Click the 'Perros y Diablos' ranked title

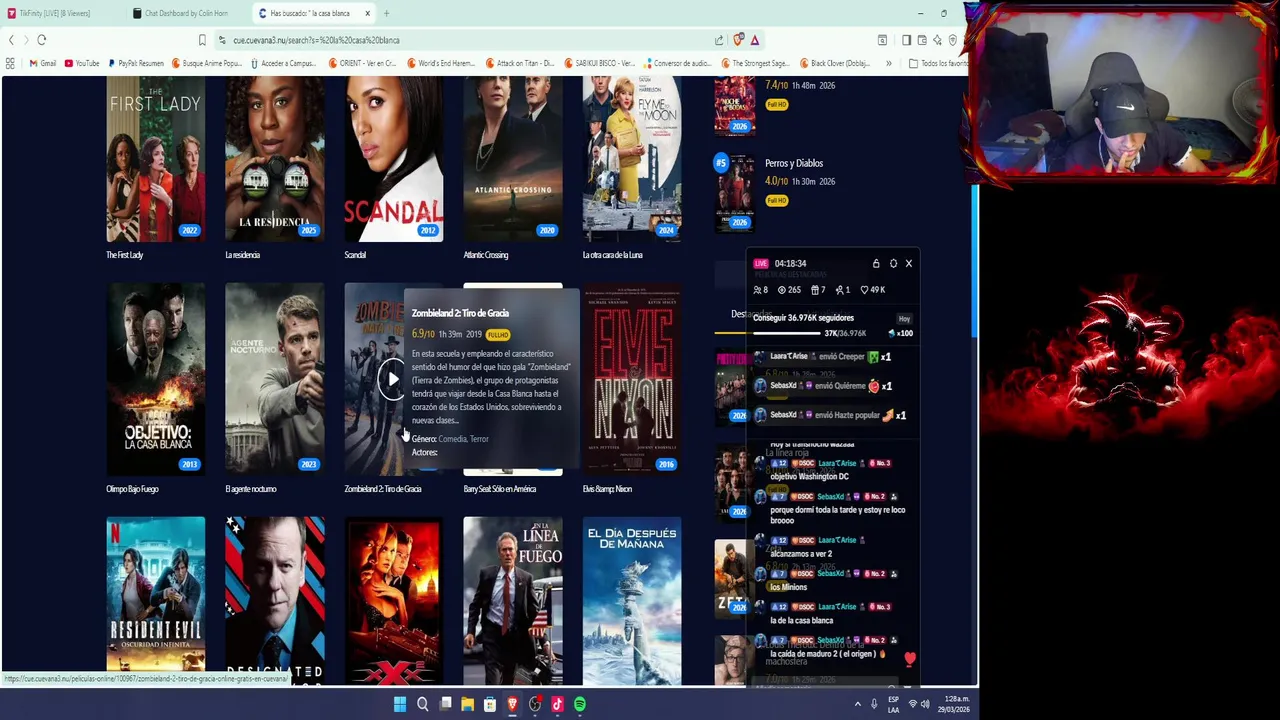click(x=794, y=163)
